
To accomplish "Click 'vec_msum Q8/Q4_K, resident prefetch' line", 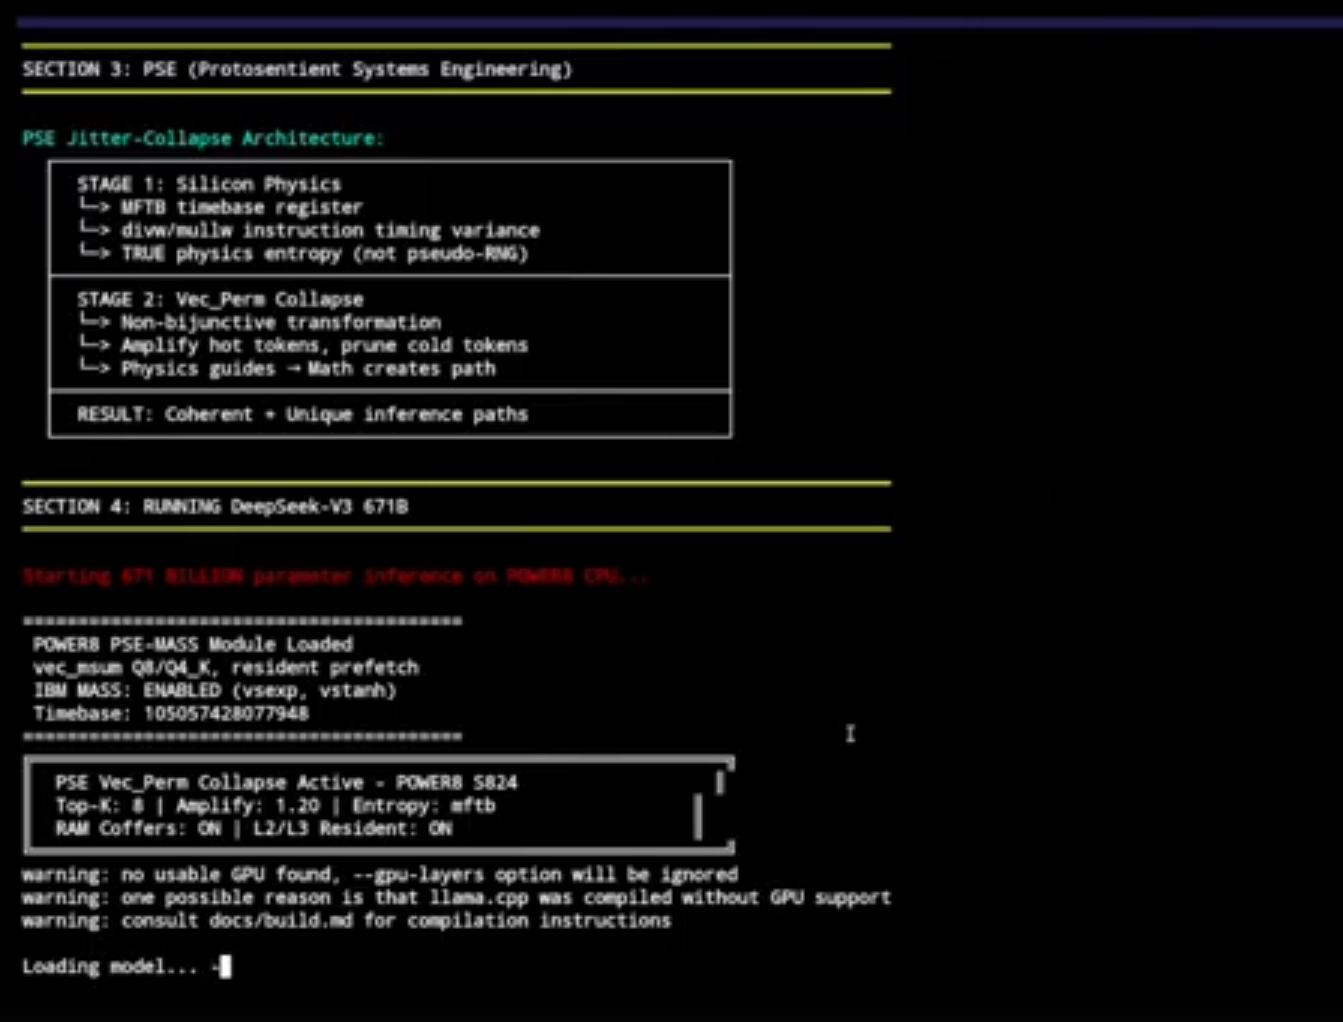I will click(226, 667).
